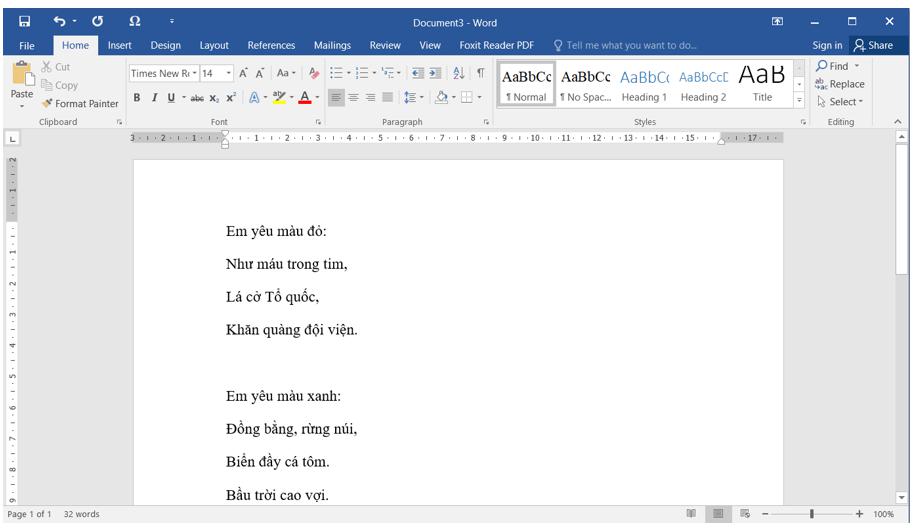Center align the text

click(x=354, y=97)
